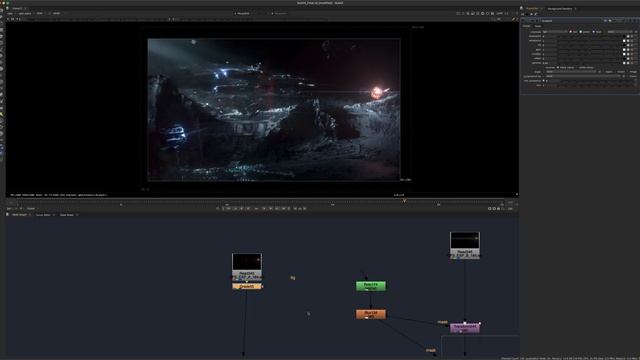This screenshot has height=360, width=640.
Task: Enable the reverse checkbox
Action: tap(544, 67)
